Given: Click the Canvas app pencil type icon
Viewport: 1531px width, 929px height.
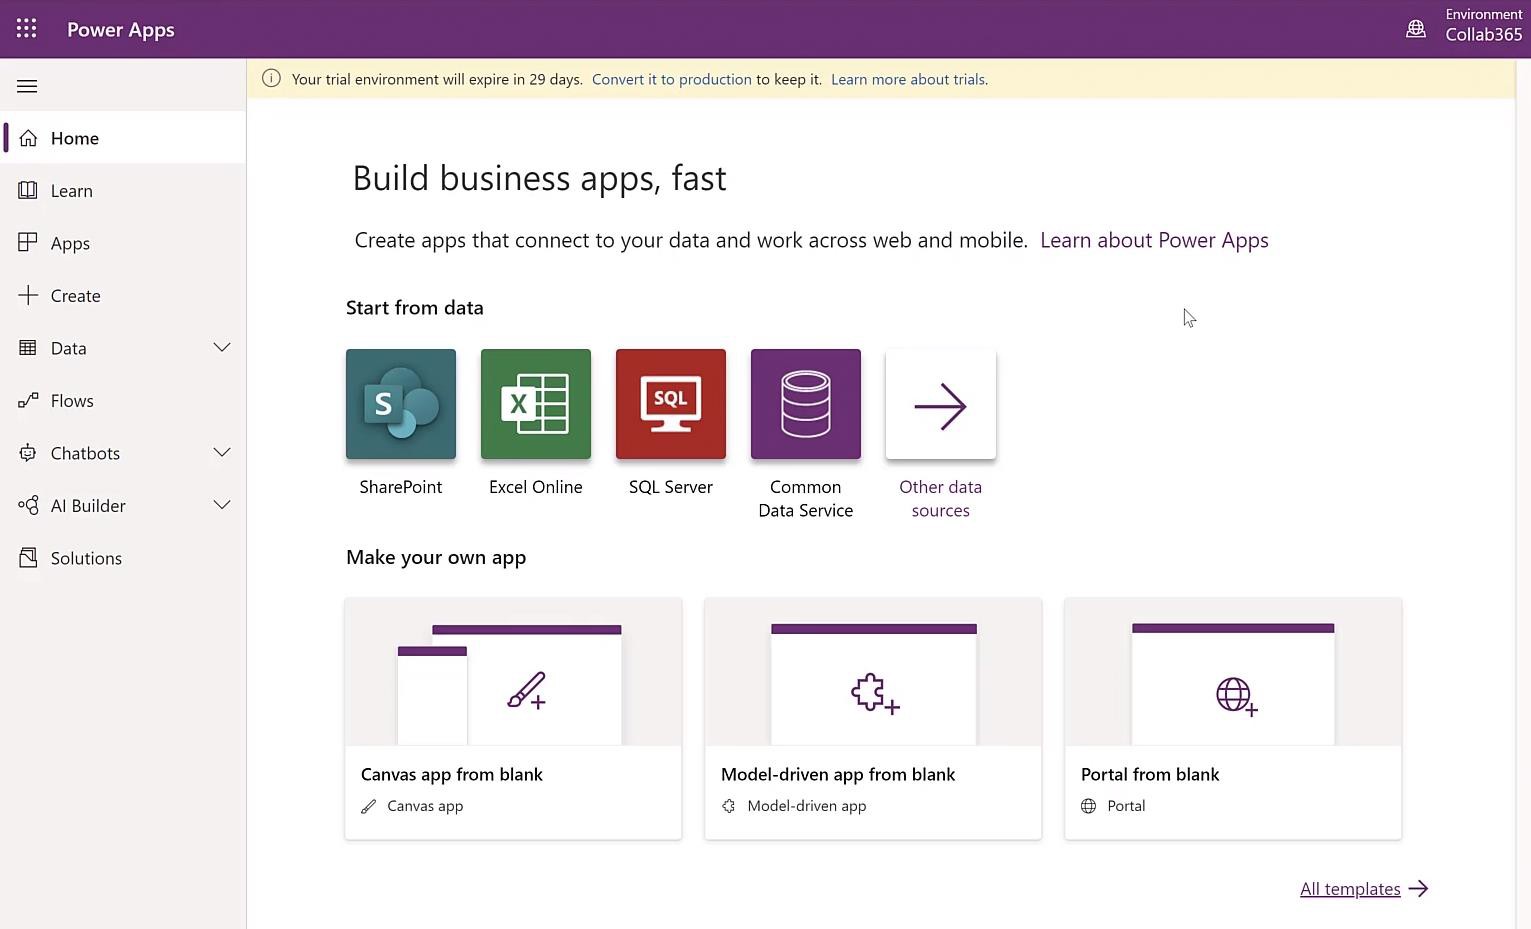Looking at the screenshot, I should (x=369, y=806).
